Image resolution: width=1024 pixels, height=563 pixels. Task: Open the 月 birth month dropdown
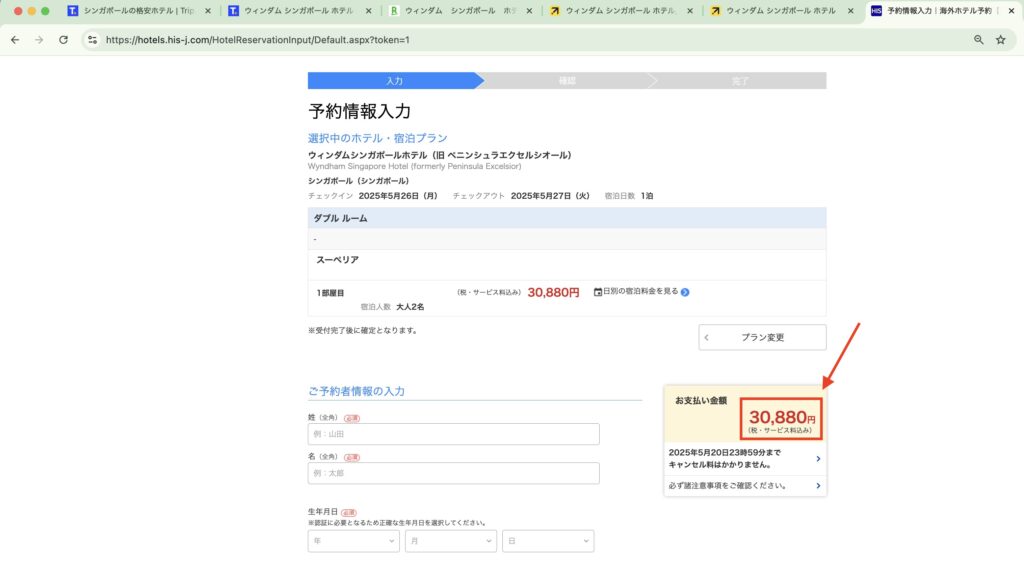point(451,541)
